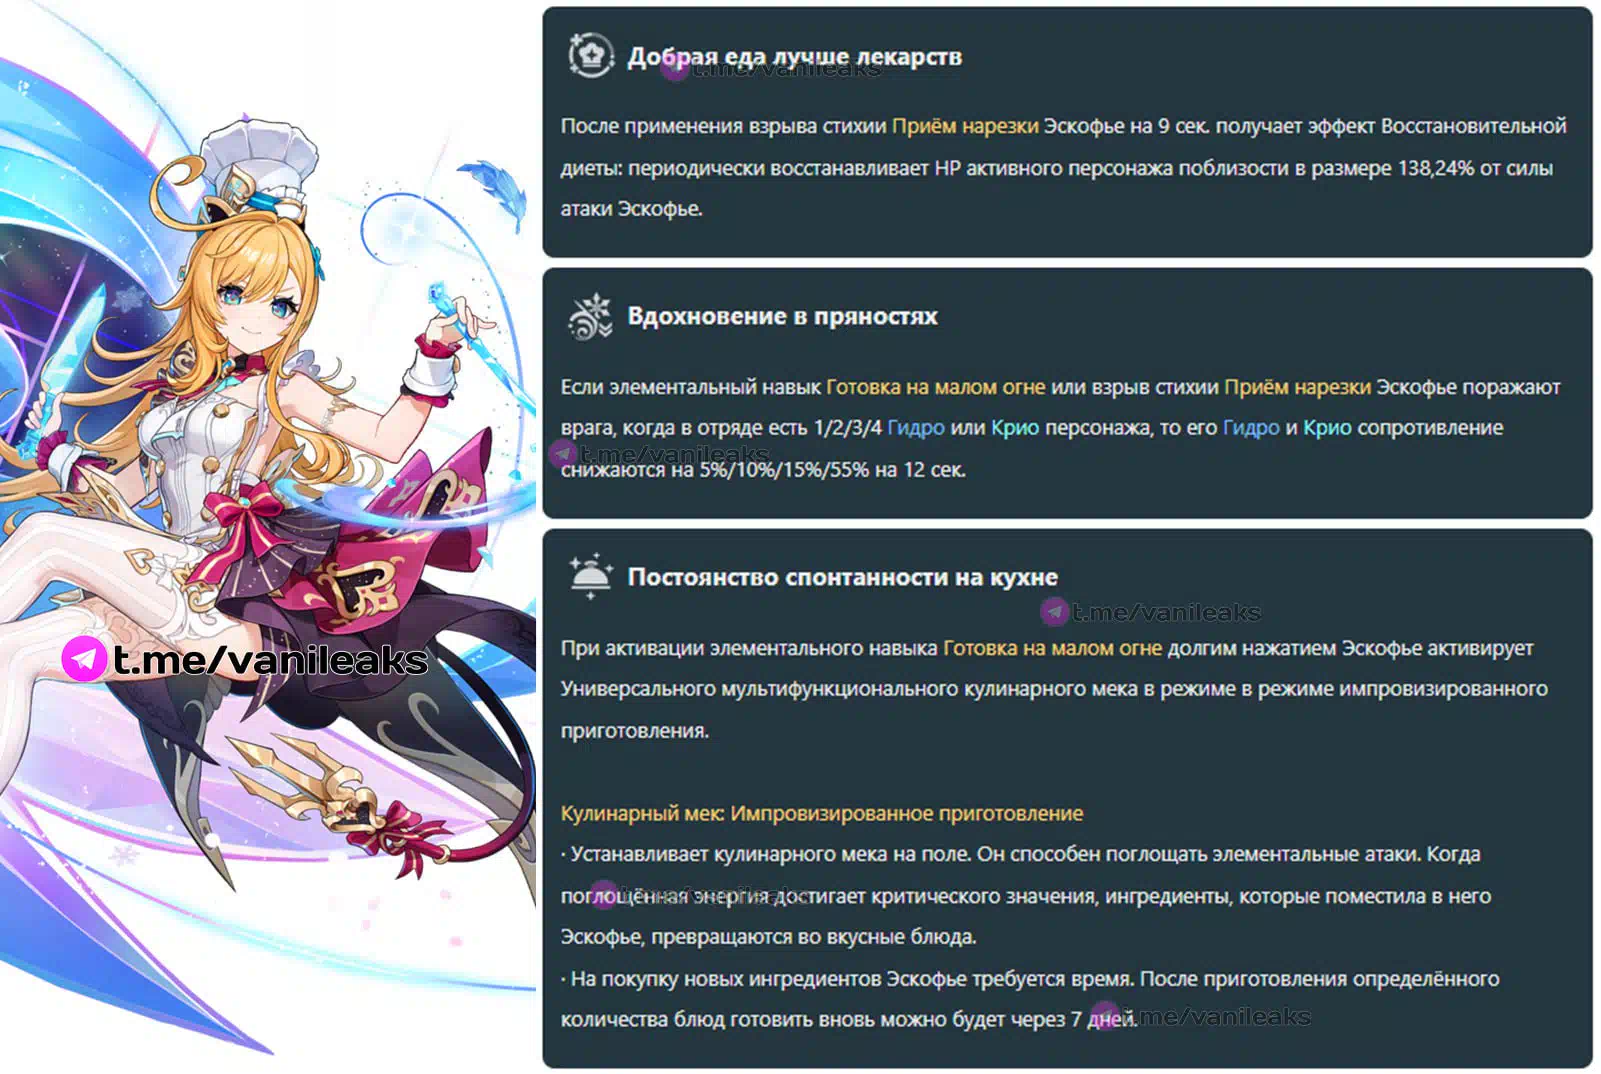Click 'Кулинарный мек: Импровизированное приготовление' subtitle
This screenshot has width=1601, height=1074.
pyautogui.click(x=821, y=813)
